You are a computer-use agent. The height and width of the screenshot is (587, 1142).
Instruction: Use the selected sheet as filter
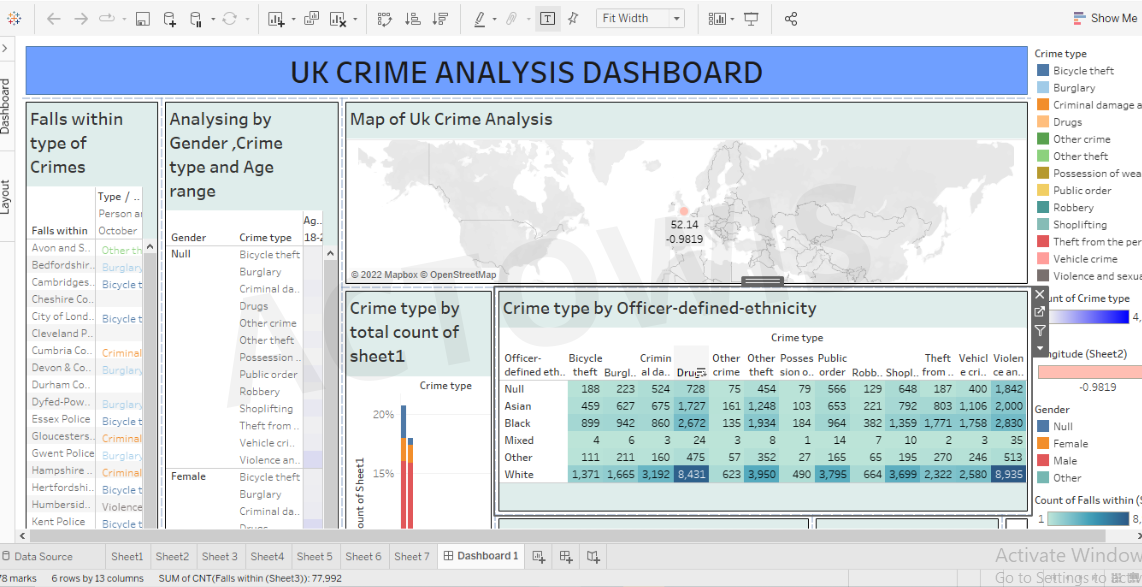1039,331
